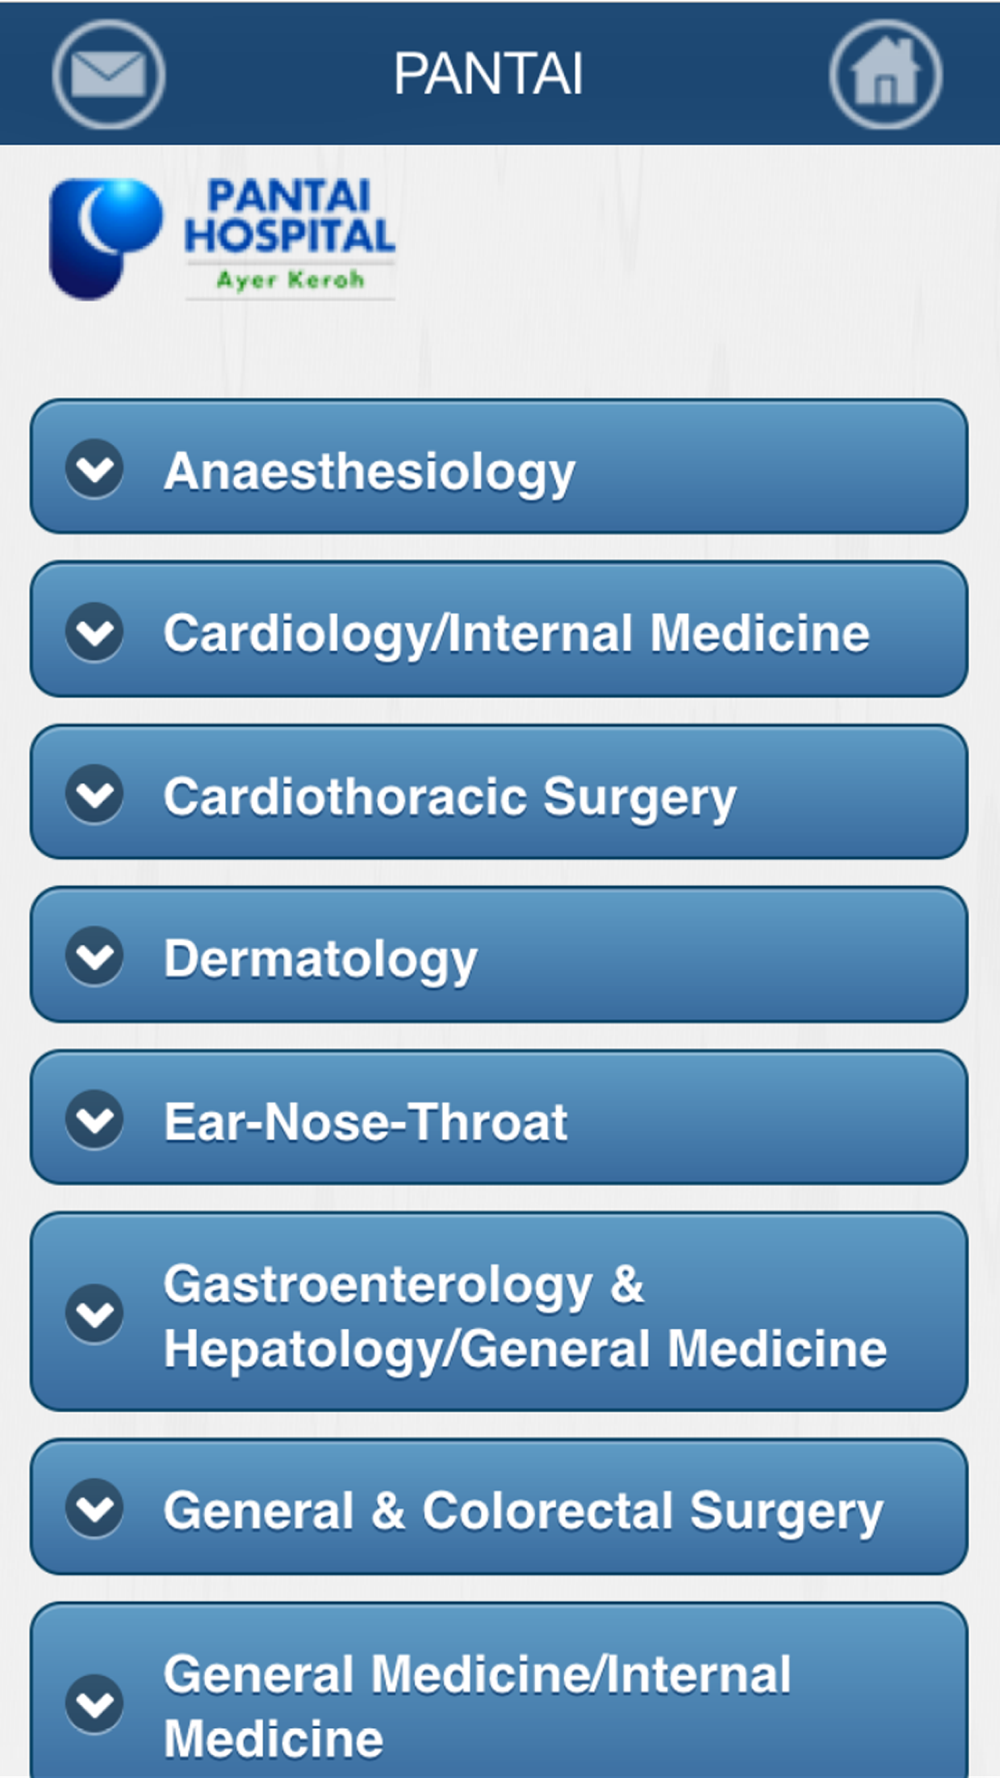Image resolution: width=1000 pixels, height=1778 pixels.
Task: Expand General & Colorectal Surgery section
Action: pos(499,1507)
